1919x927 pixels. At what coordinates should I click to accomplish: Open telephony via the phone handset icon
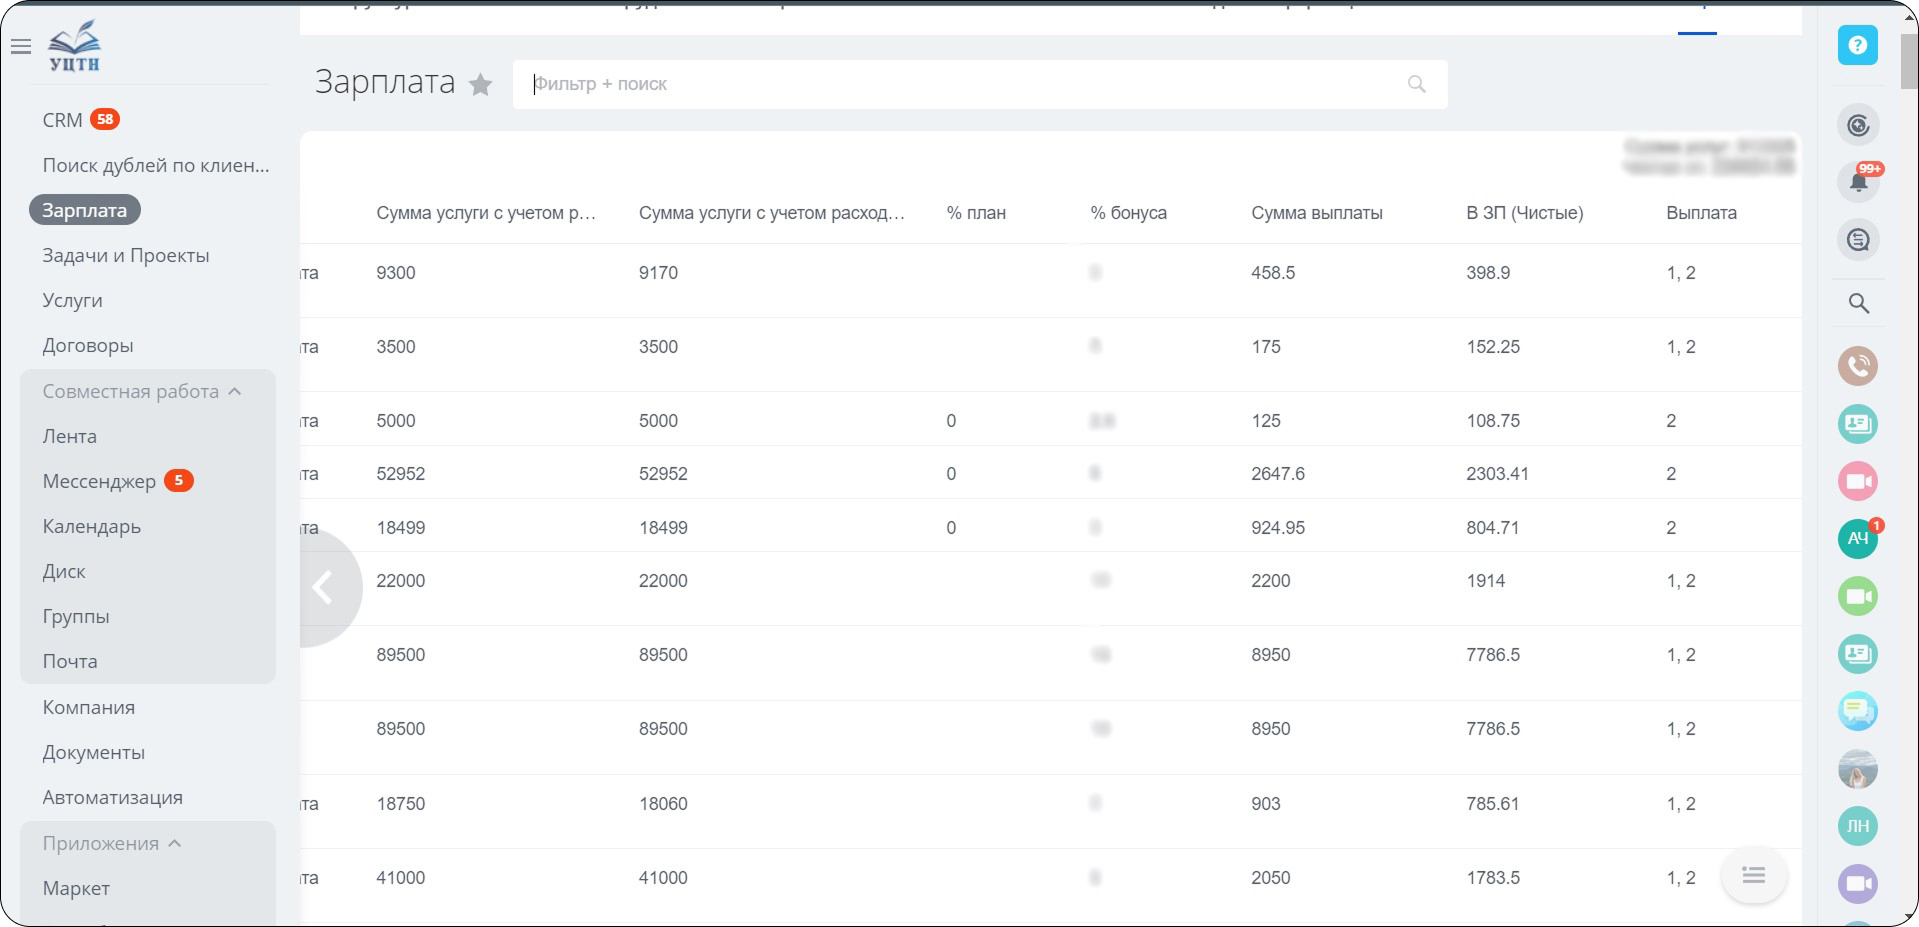coord(1857,366)
